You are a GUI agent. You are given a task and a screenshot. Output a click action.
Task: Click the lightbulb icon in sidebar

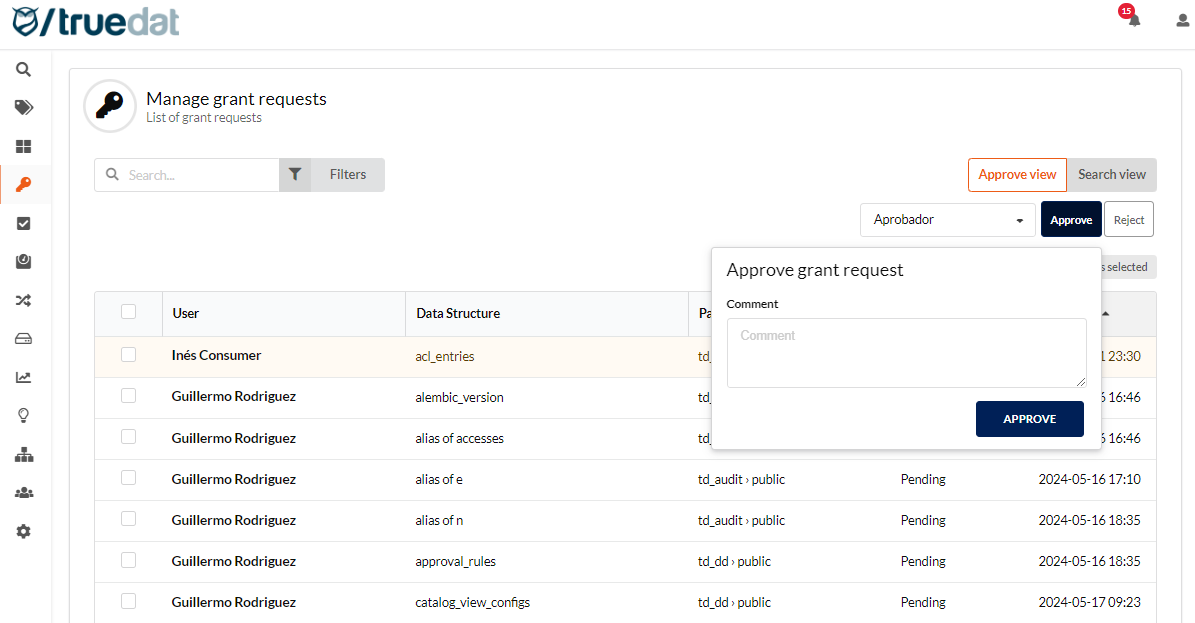[23, 416]
